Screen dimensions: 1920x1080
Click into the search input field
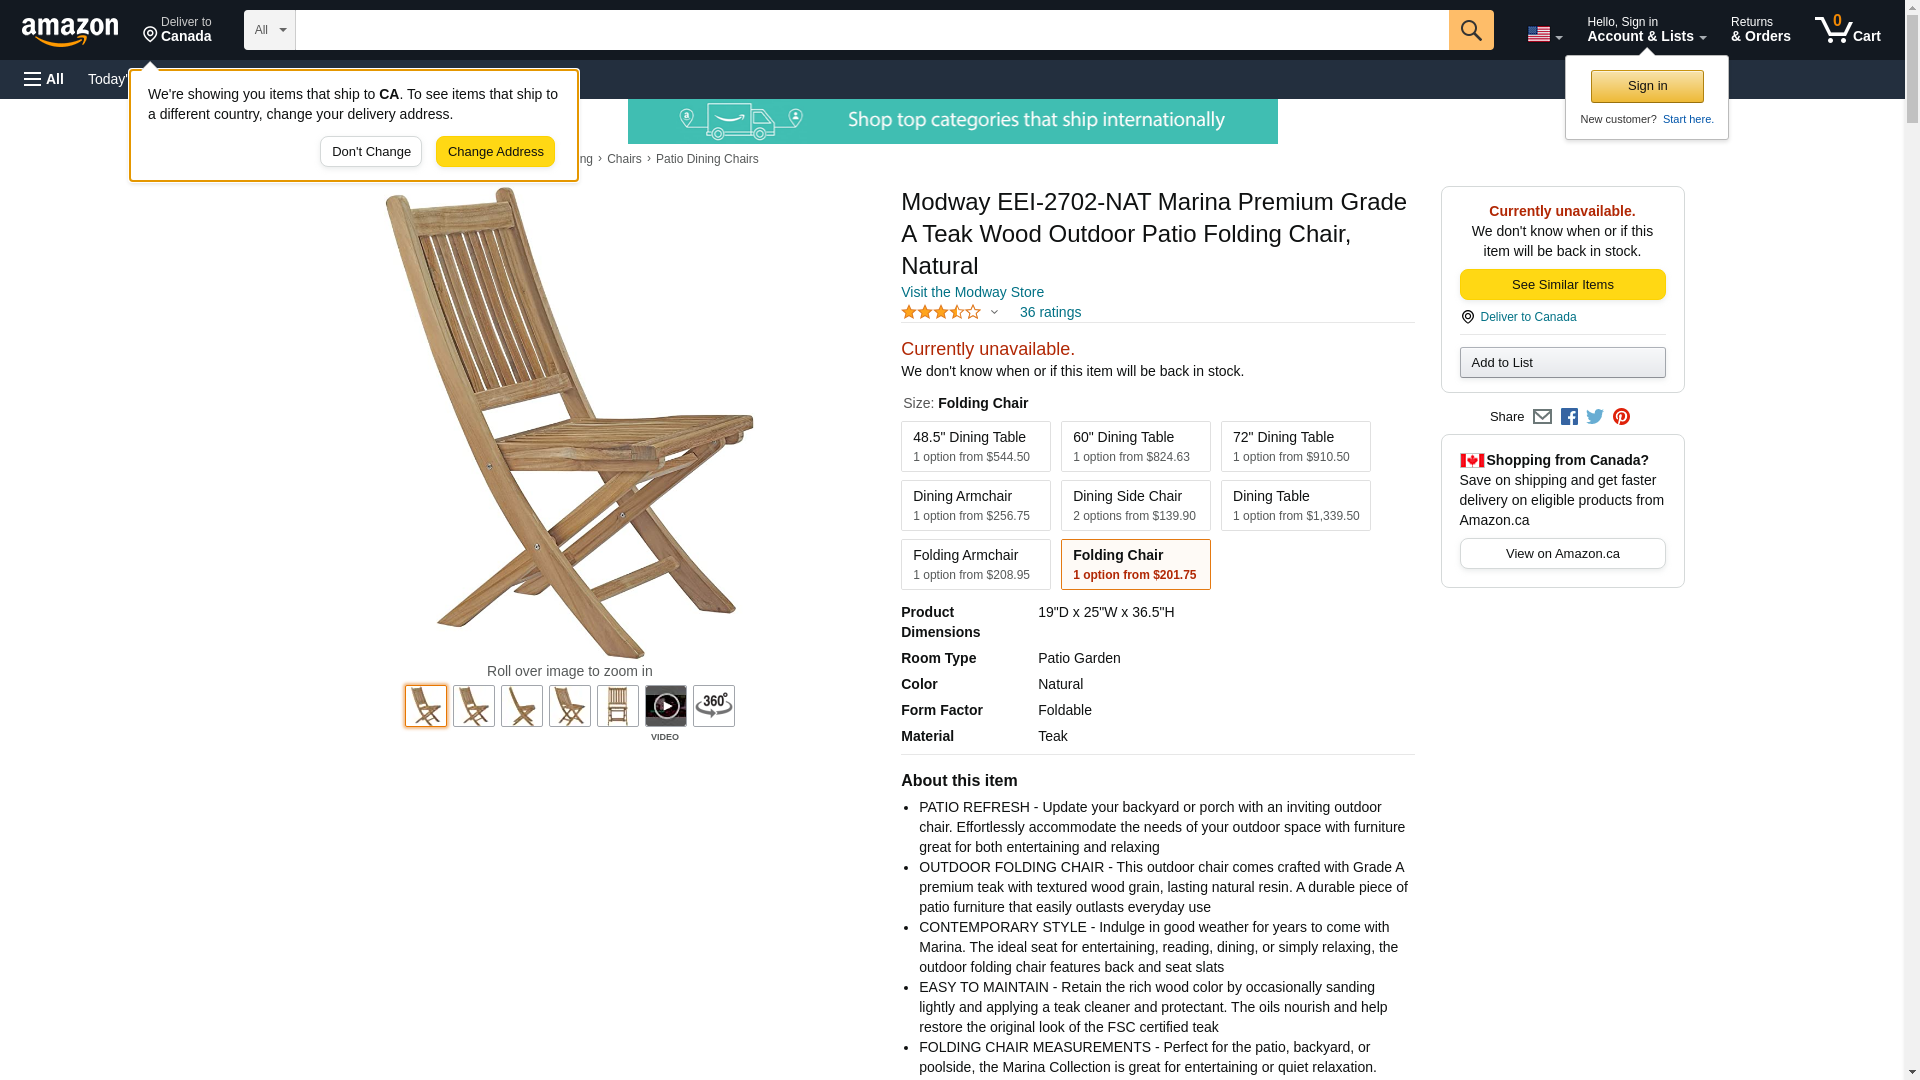coord(872,30)
